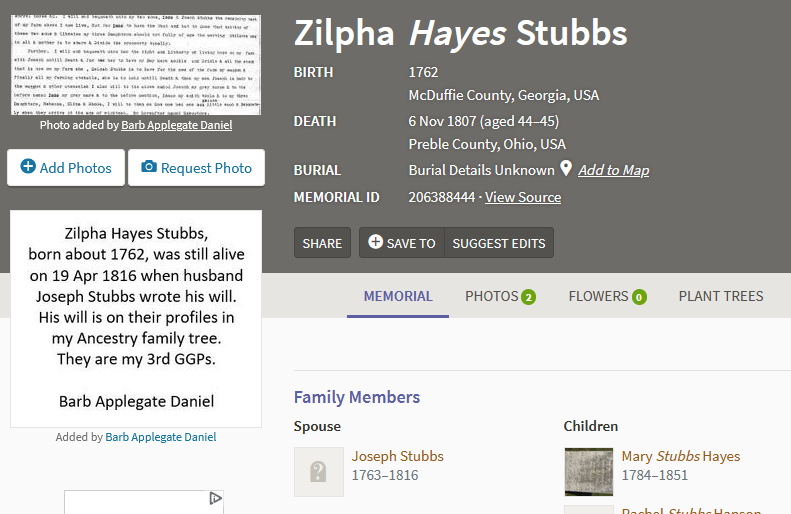This screenshot has width=791, height=514.
Task: Click the camera icon on Request Photo
Action: click(149, 167)
